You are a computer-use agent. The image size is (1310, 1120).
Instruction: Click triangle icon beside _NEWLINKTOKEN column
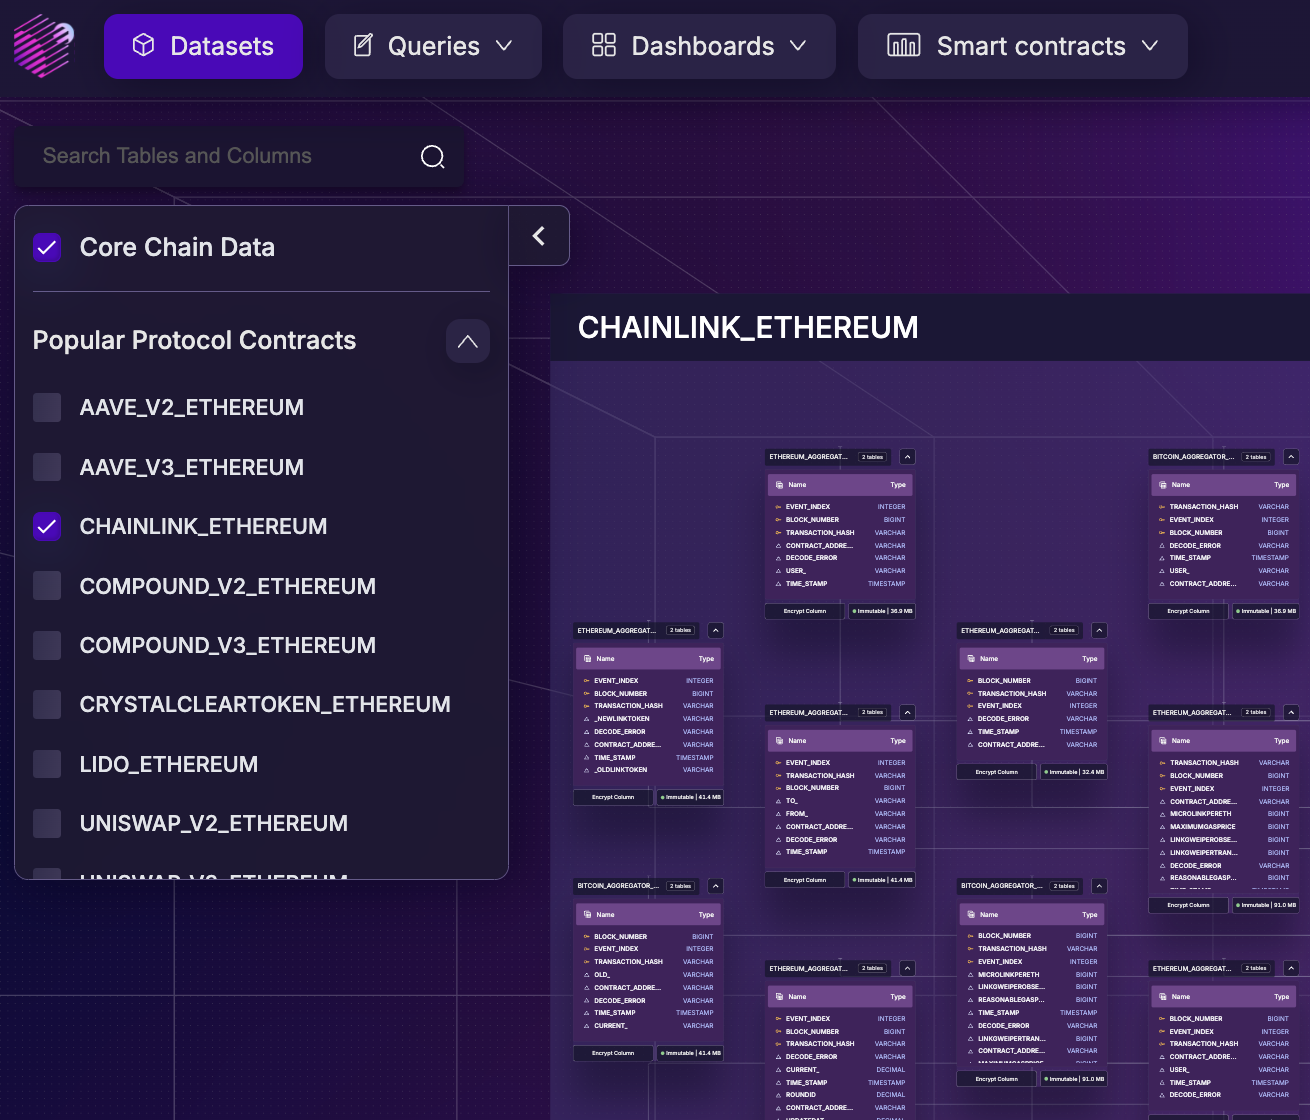pos(587,719)
